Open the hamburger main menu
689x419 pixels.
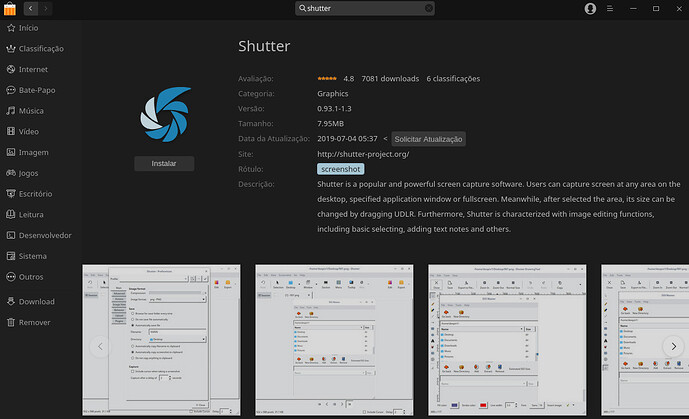coord(610,8)
